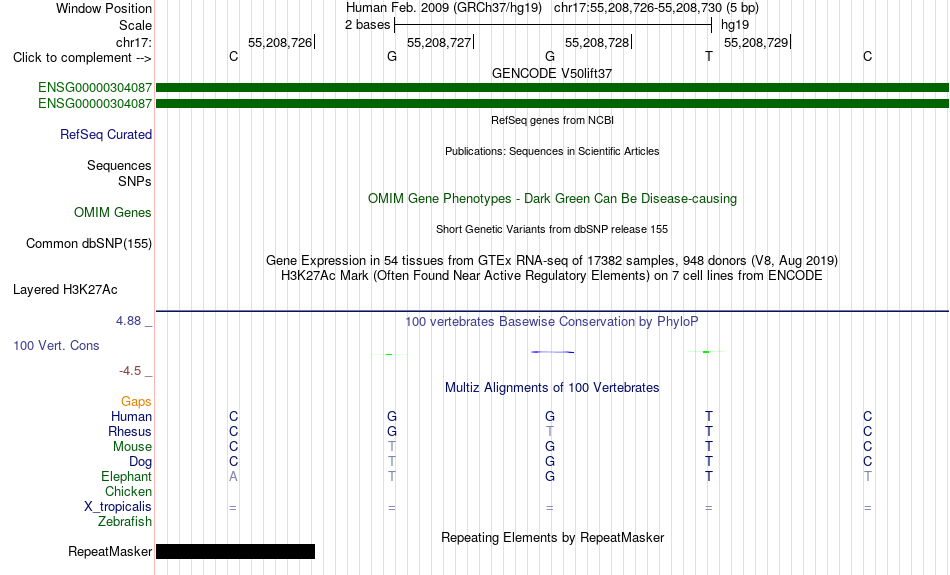950x575 pixels.
Task: Click the Sequences track label
Action: pos(119,165)
